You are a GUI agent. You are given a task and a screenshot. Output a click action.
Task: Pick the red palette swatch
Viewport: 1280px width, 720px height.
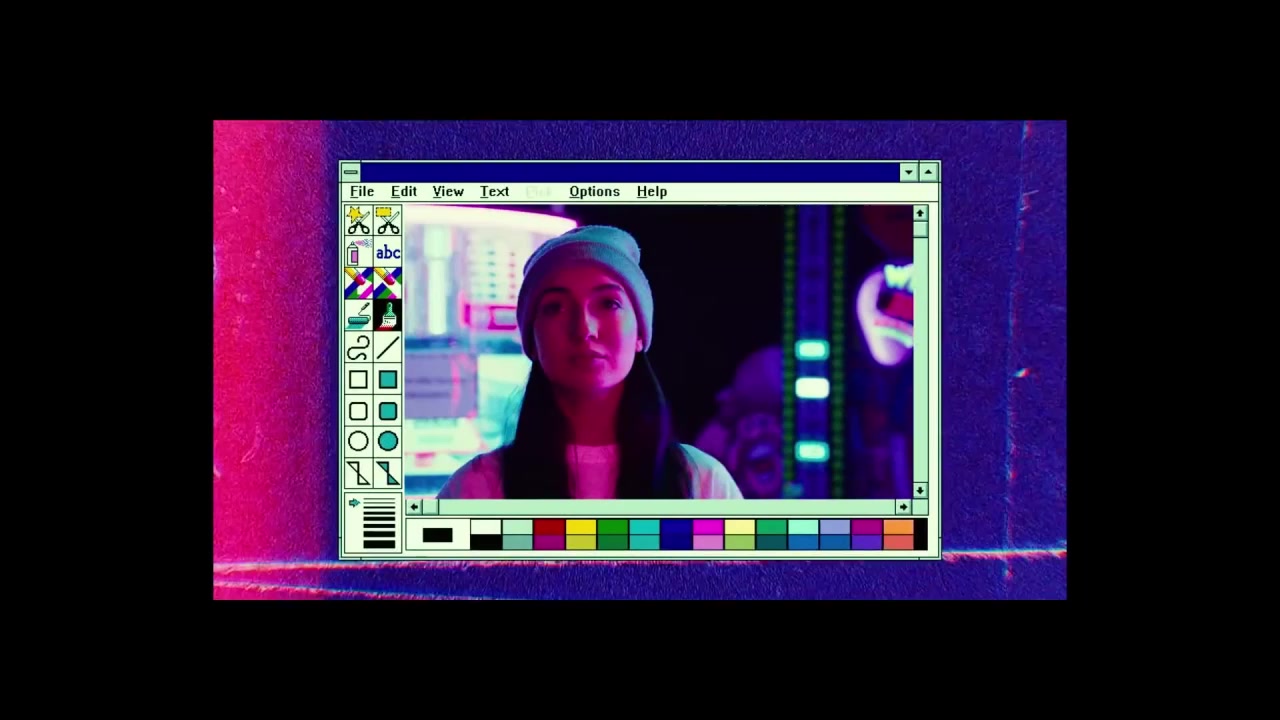pyautogui.click(x=549, y=527)
